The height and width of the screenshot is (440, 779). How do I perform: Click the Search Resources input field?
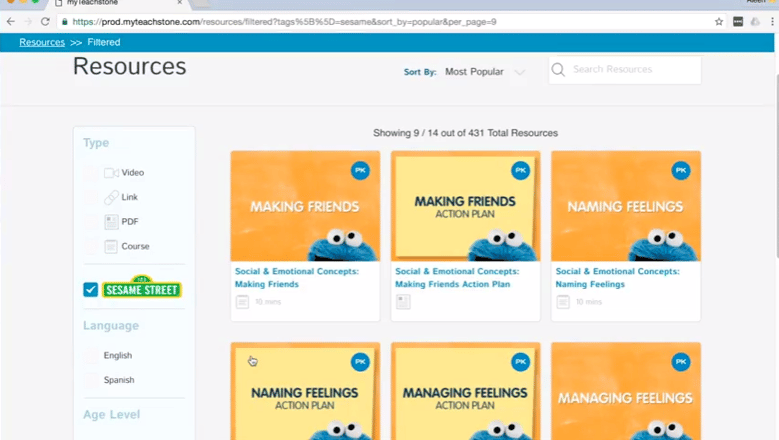pos(632,70)
